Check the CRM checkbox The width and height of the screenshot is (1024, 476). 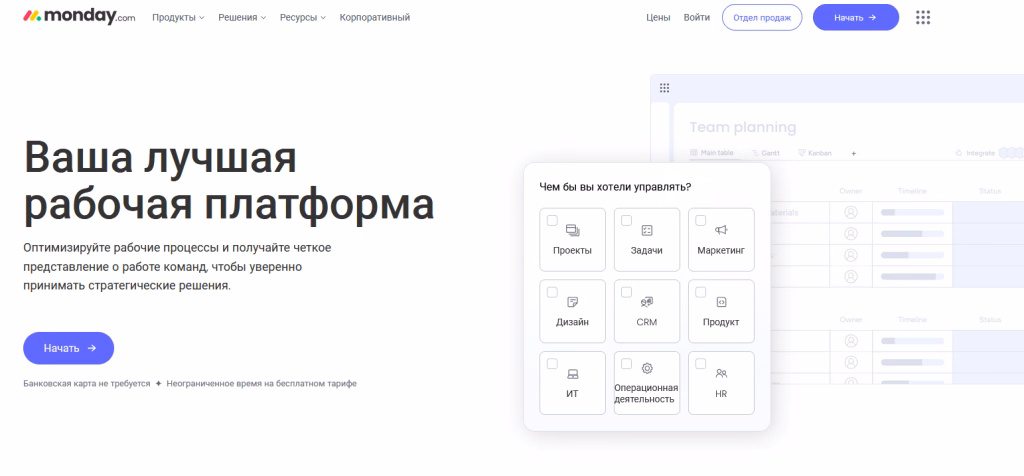(626, 292)
